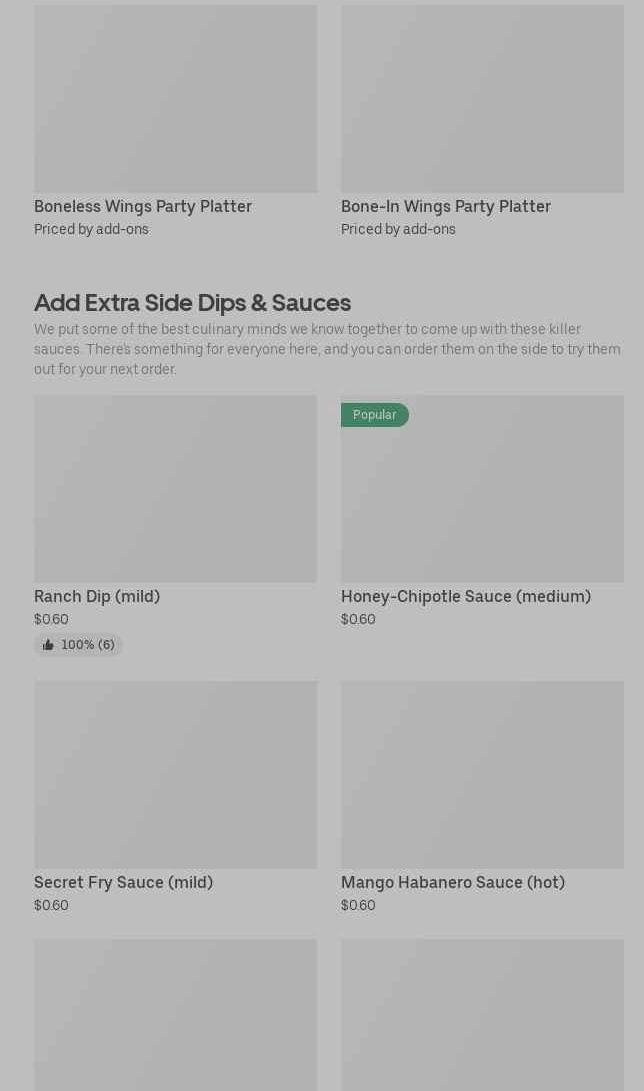Open the Boneless Wings Party Platter photo
The width and height of the screenshot is (644, 1091).
(x=175, y=98)
